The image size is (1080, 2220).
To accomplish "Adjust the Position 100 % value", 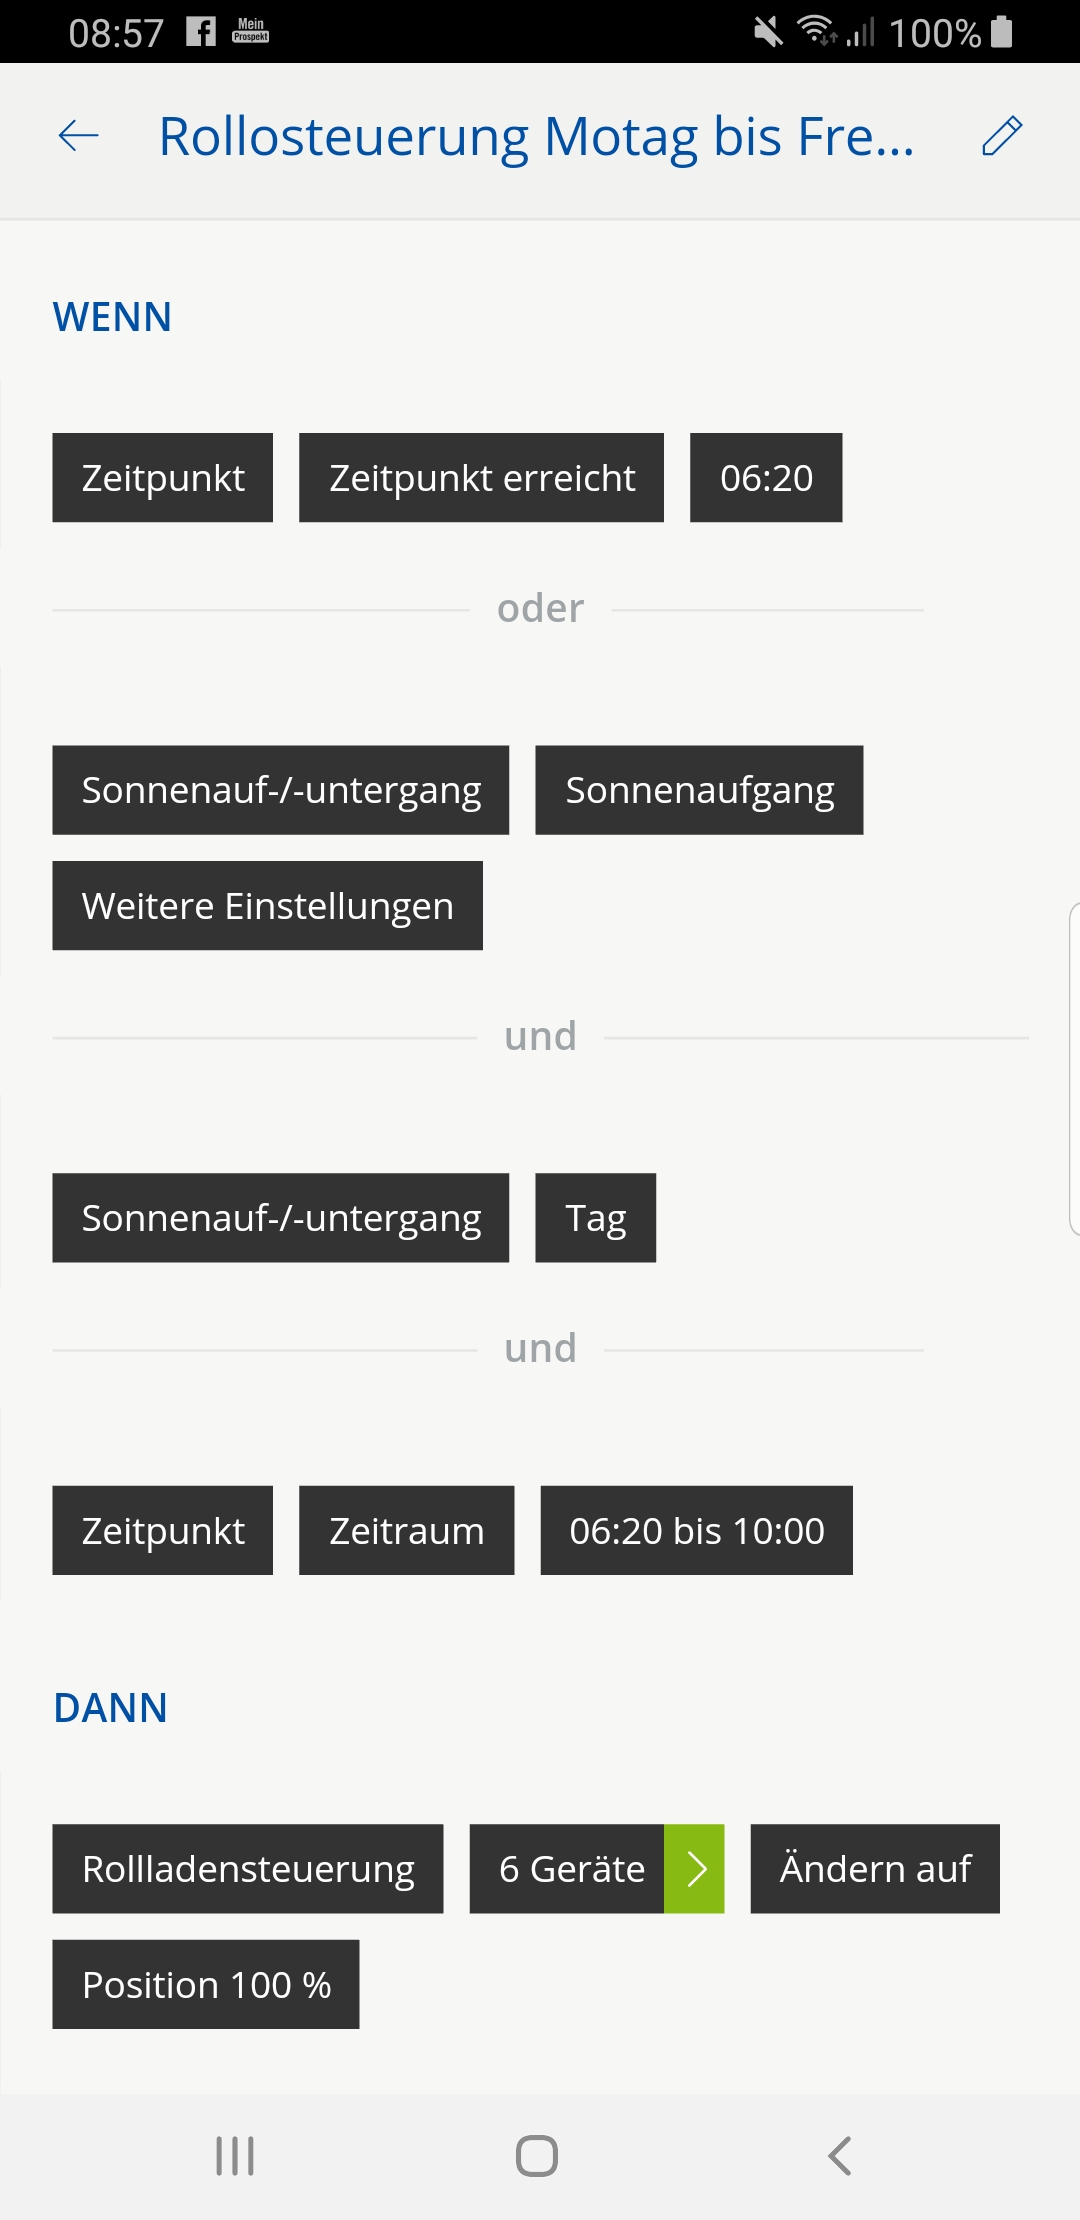I will [x=206, y=1984].
